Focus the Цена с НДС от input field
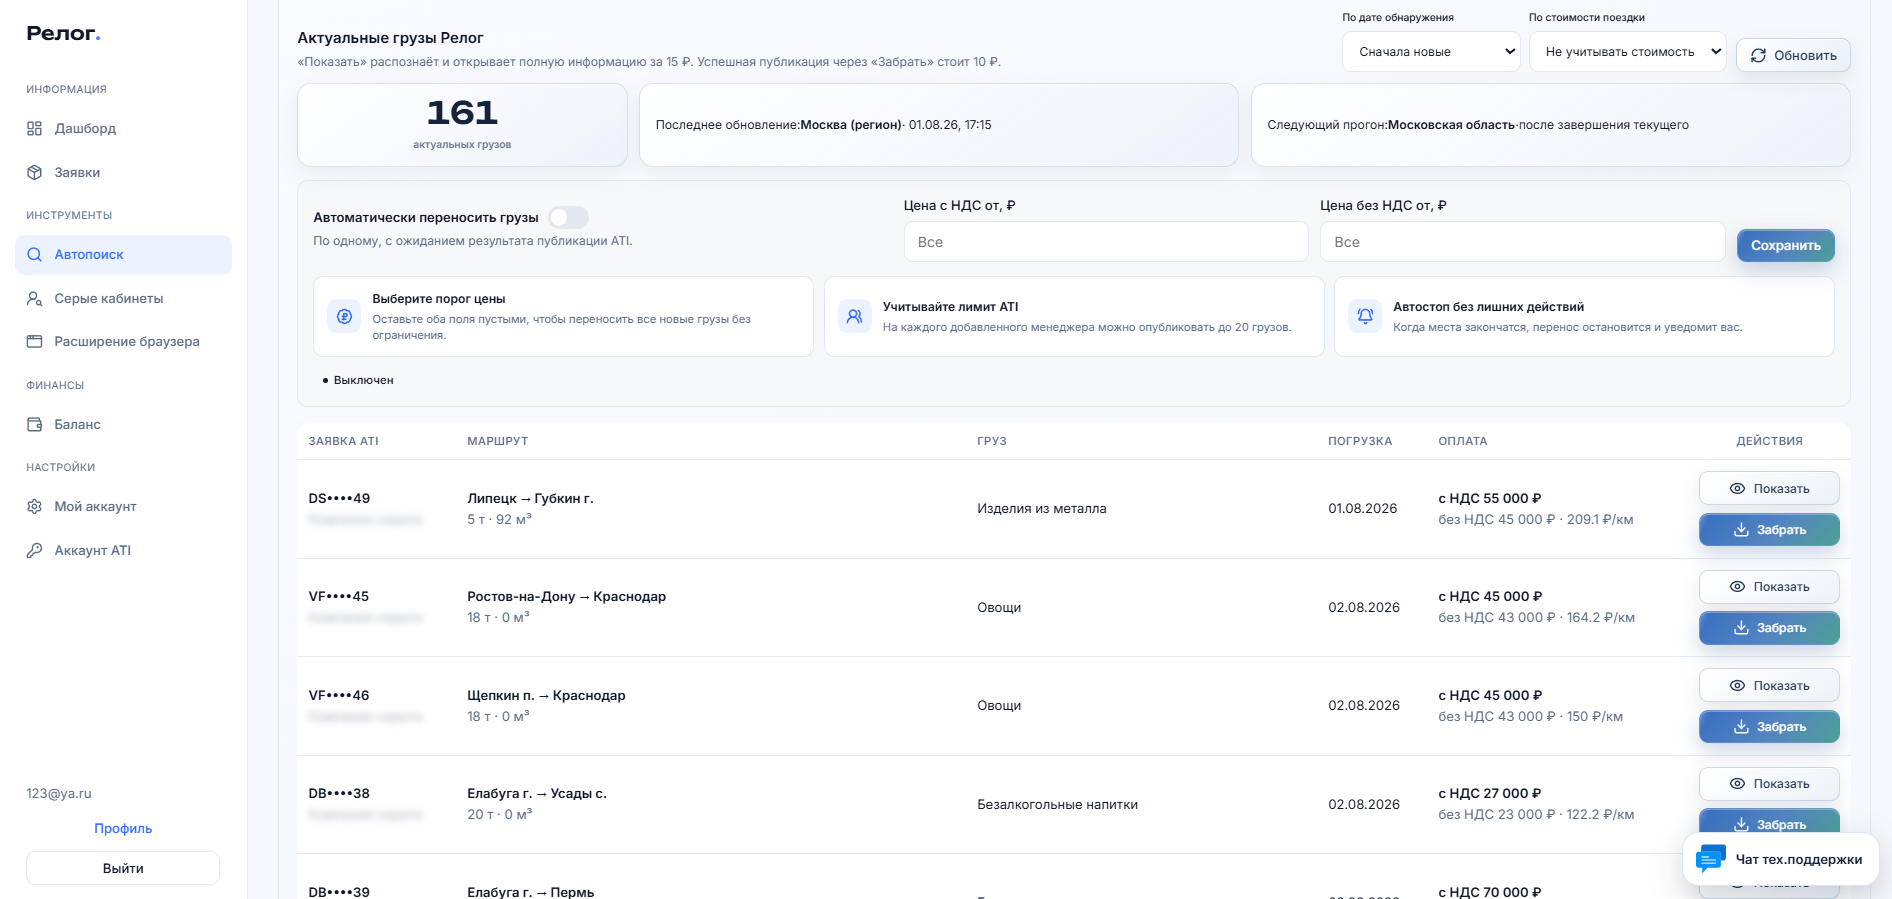 point(1106,242)
